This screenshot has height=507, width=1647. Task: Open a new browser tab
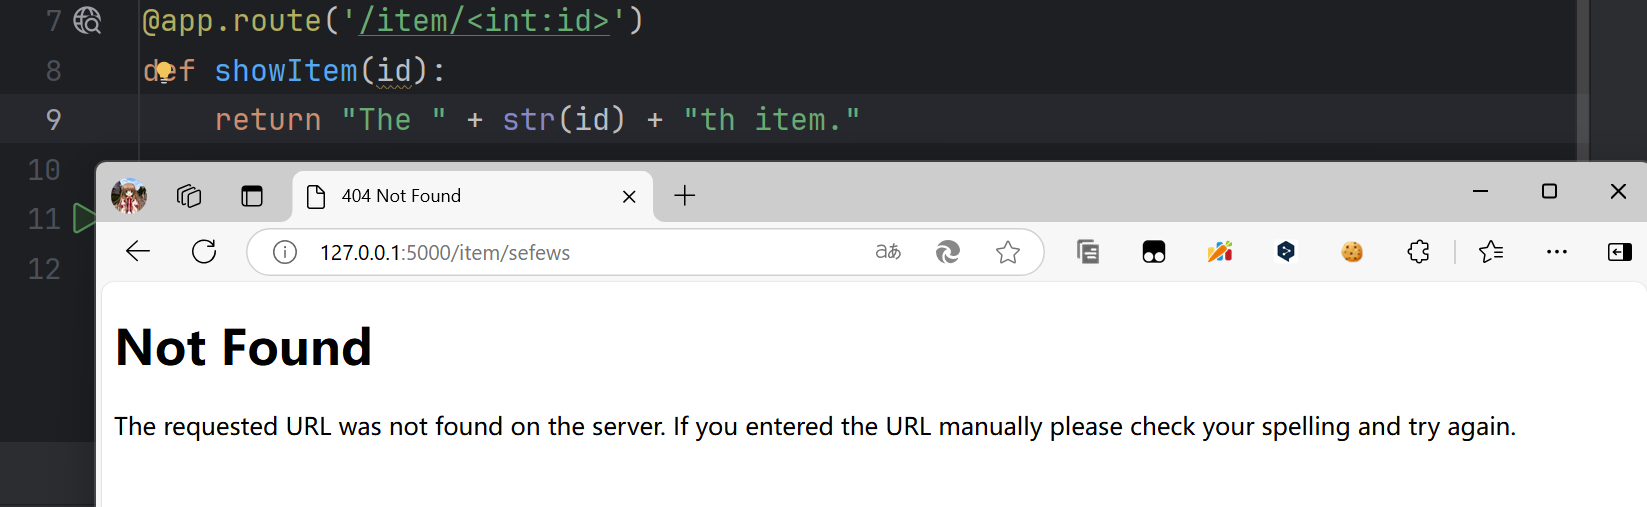pyautogui.click(x=685, y=196)
